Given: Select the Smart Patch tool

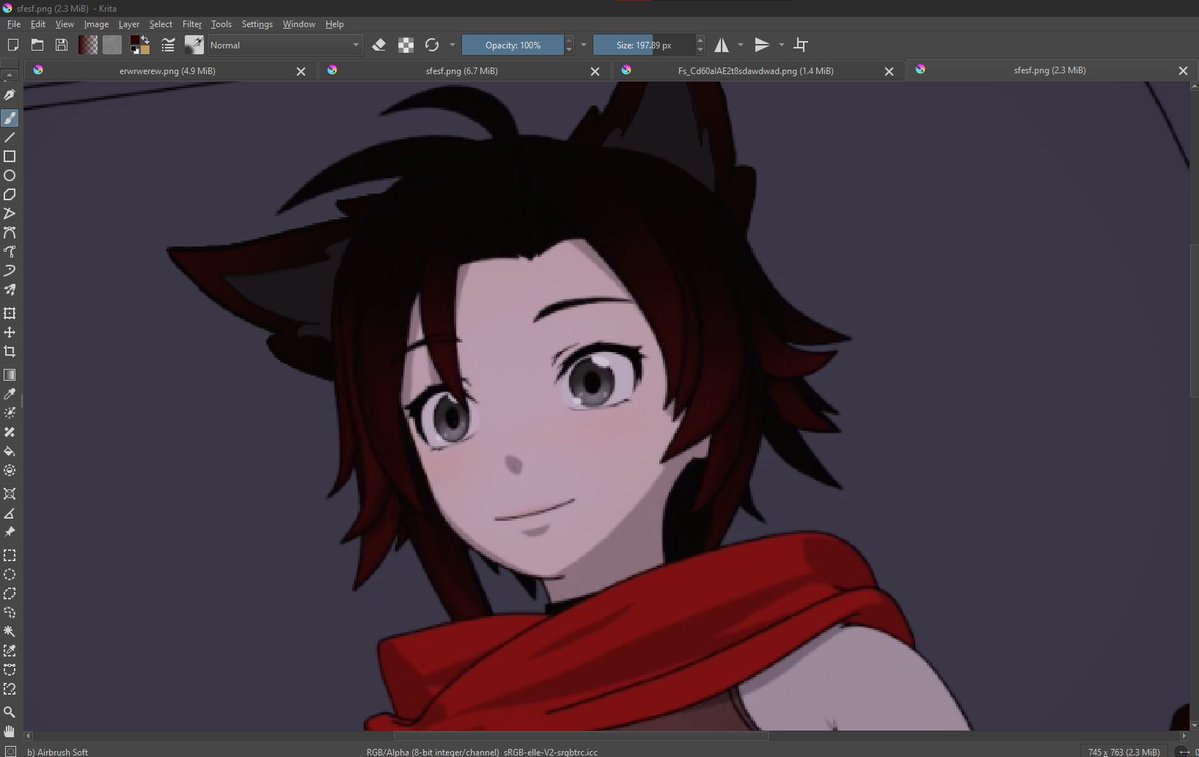Looking at the screenshot, I should (x=9, y=432).
